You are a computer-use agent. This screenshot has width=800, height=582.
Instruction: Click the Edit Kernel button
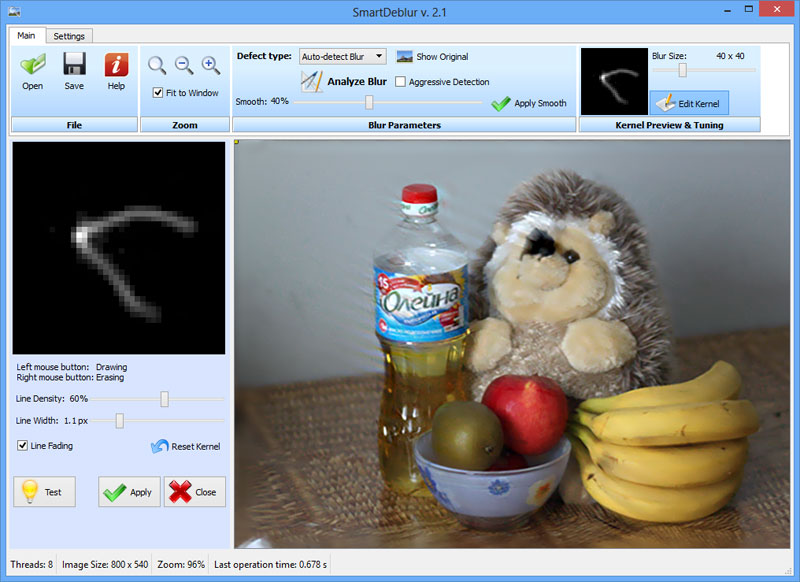coord(689,104)
